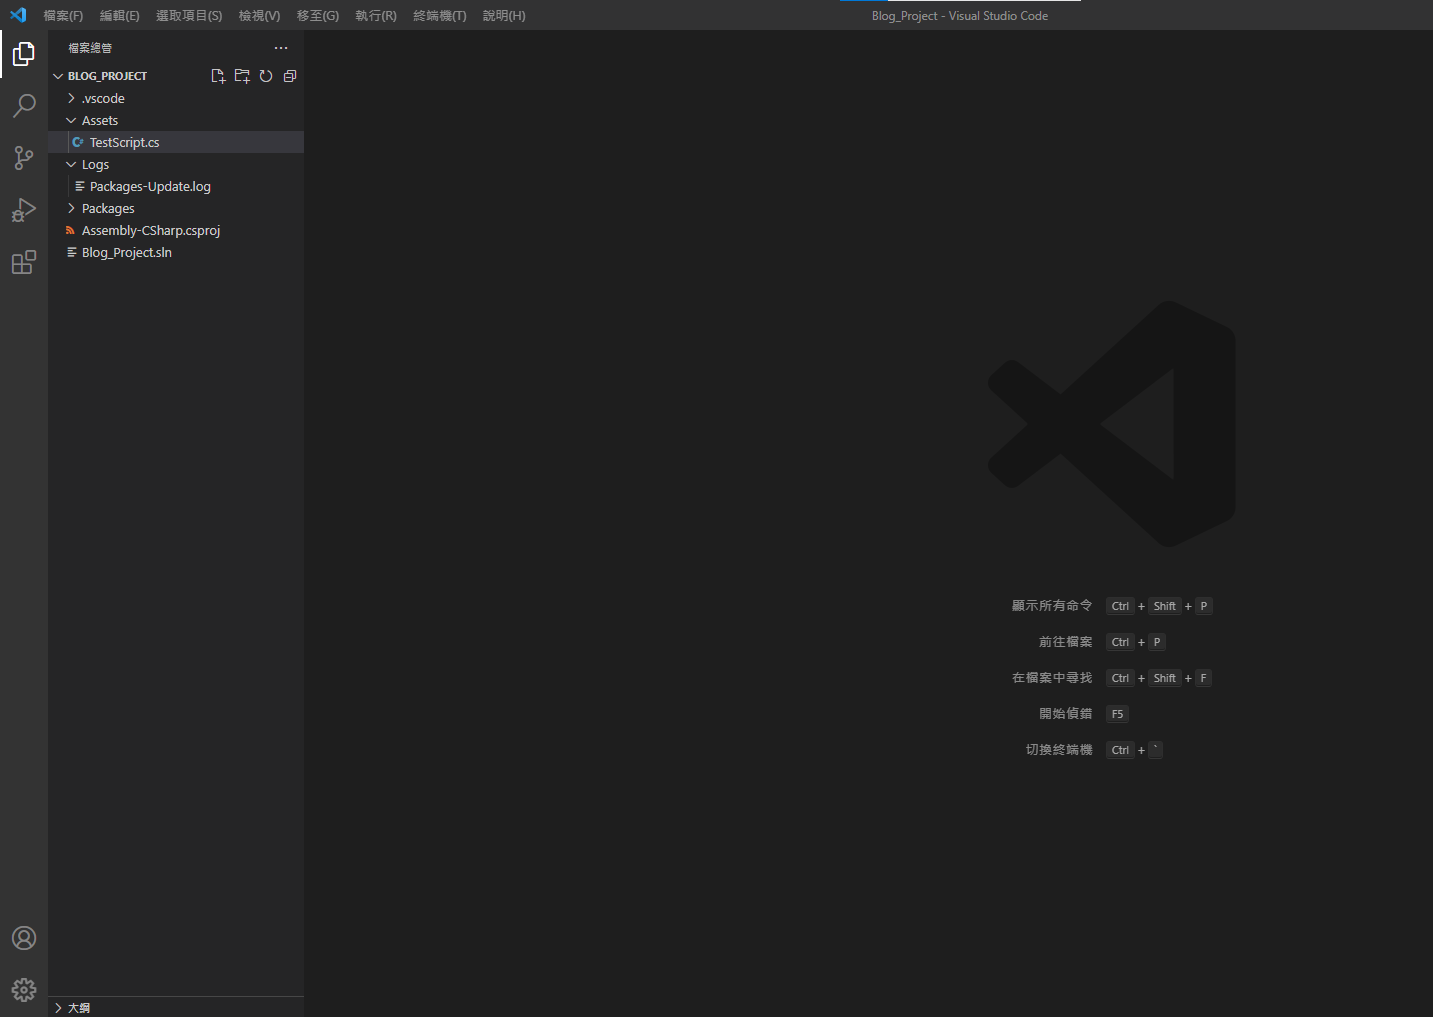This screenshot has width=1433, height=1017.
Task: Select the Run and Debug icon
Action: (x=23, y=210)
